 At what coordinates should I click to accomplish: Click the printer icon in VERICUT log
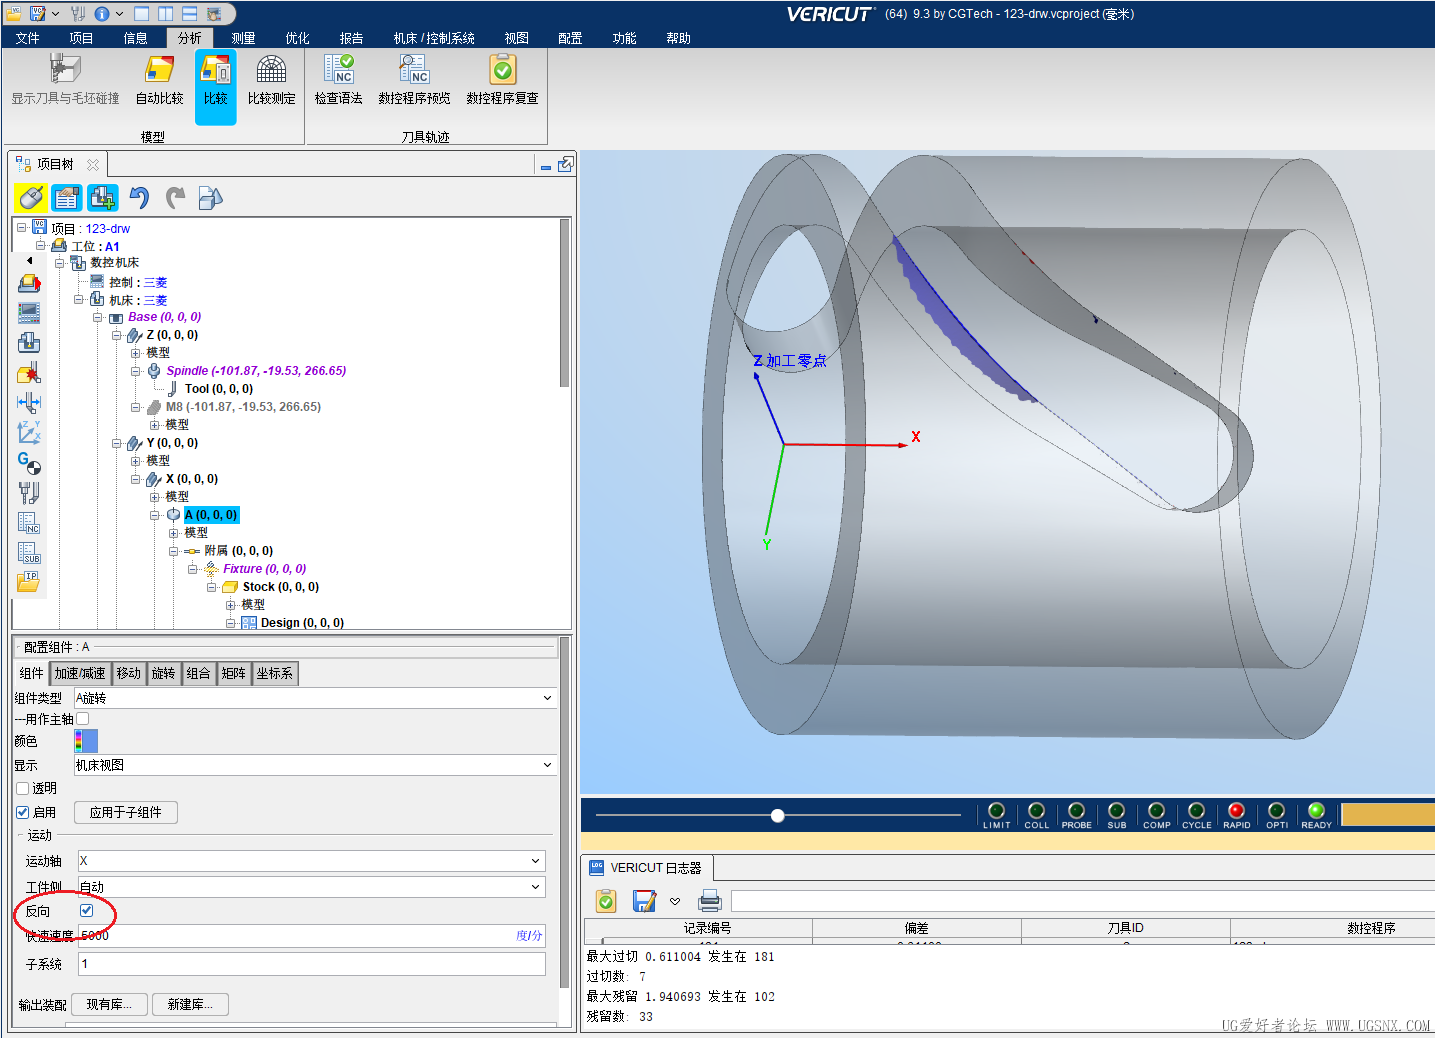point(710,901)
